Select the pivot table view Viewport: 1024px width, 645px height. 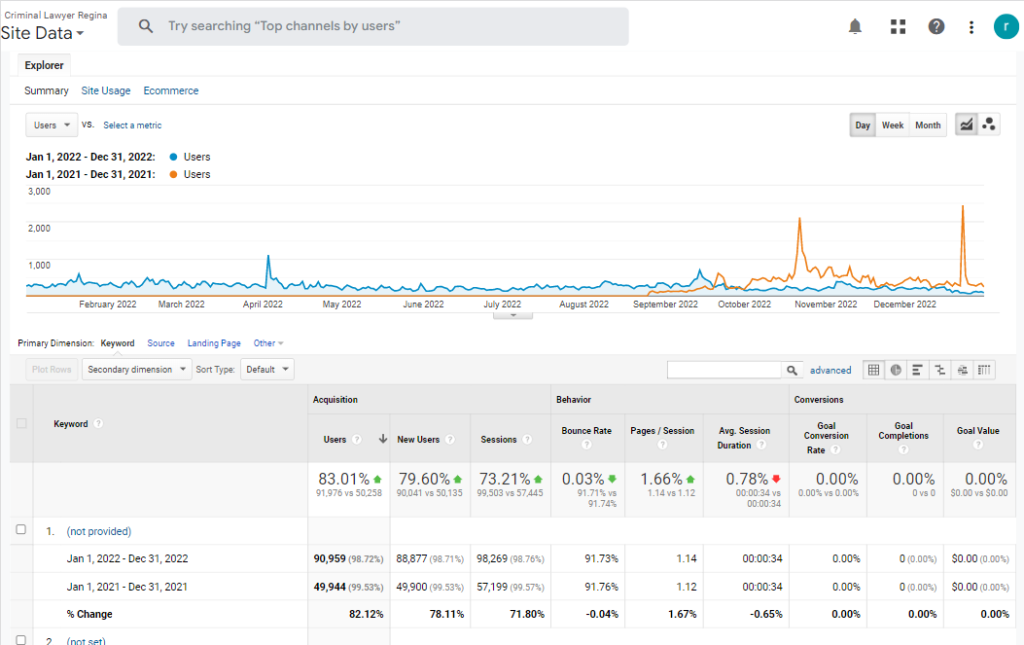tap(985, 370)
